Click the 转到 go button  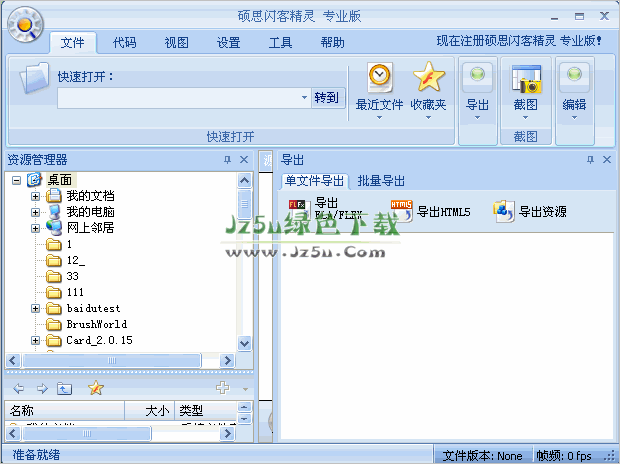point(327,97)
